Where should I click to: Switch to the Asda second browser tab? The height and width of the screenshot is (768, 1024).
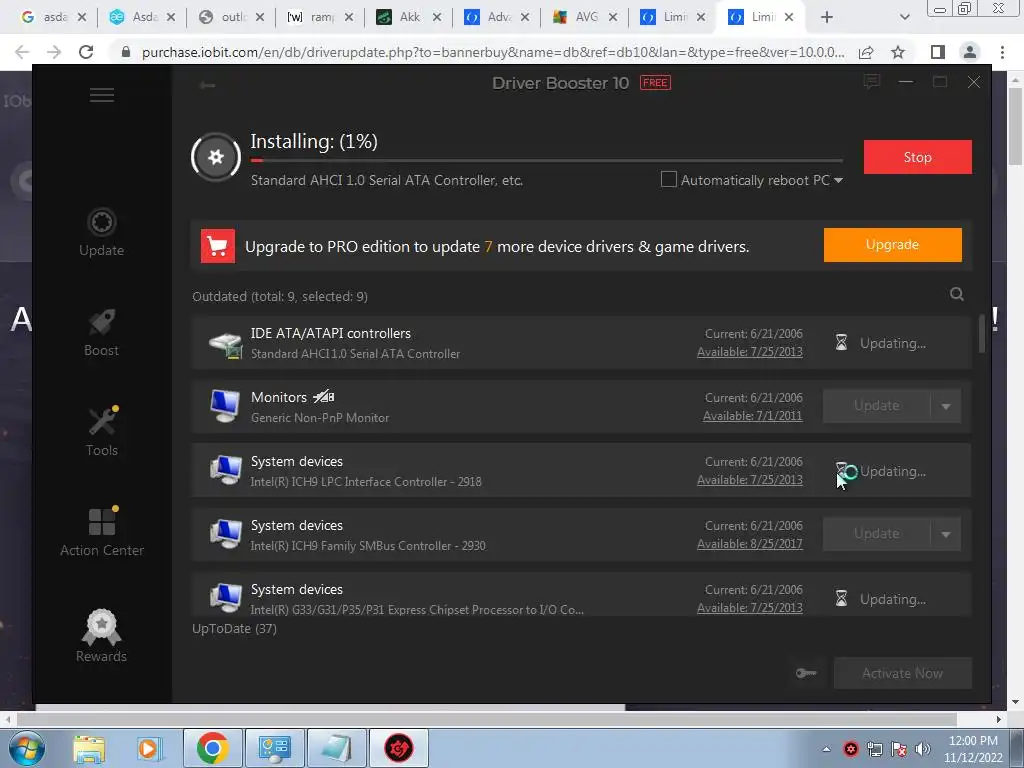click(142, 17)
